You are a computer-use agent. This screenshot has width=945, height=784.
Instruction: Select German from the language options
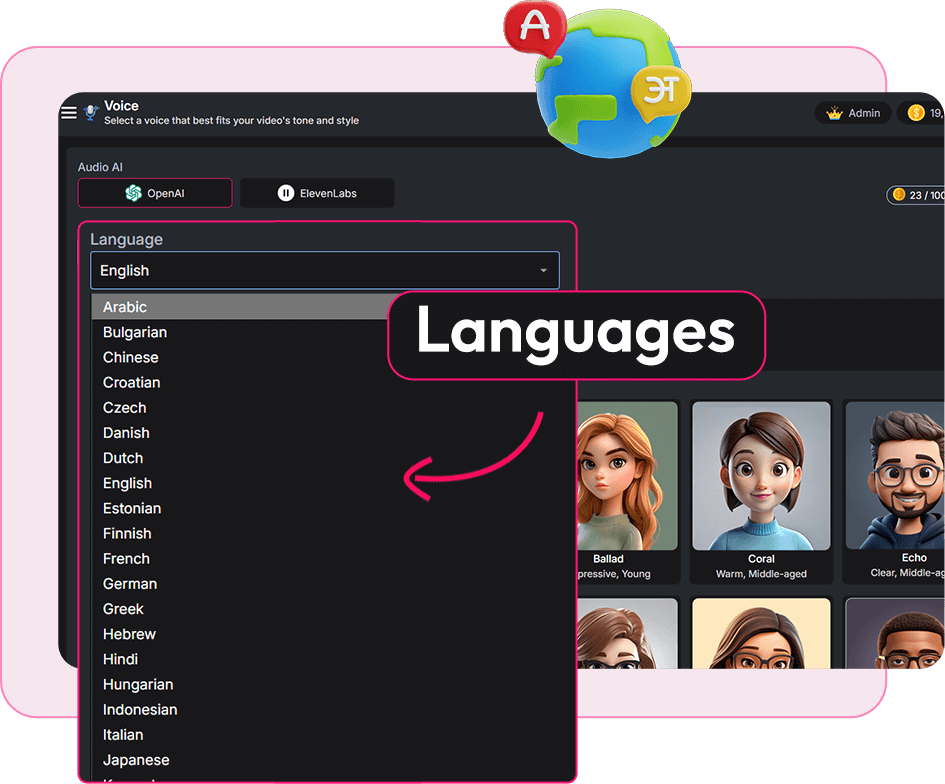click(x=130, y=584)
